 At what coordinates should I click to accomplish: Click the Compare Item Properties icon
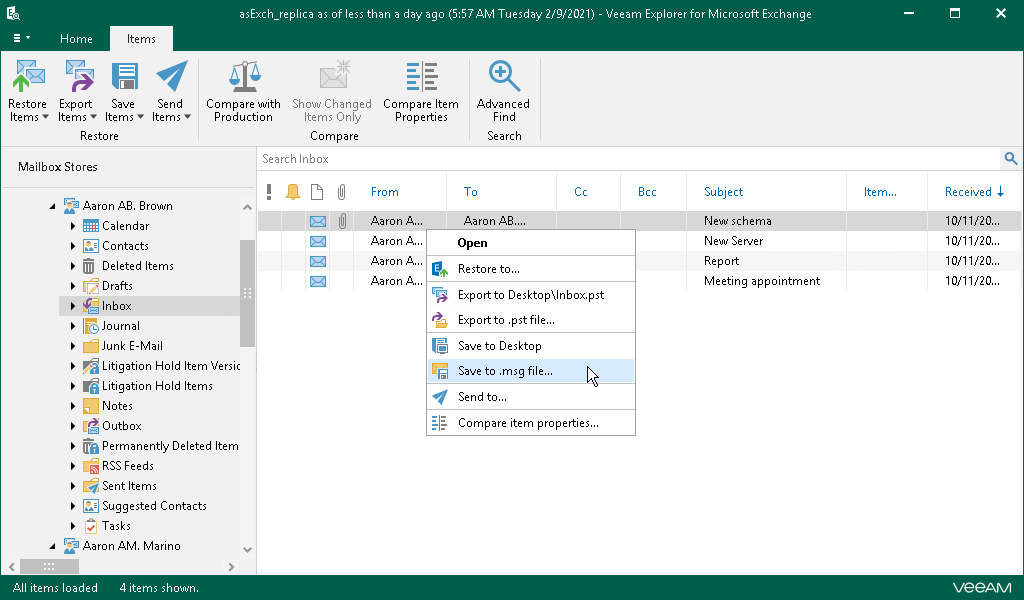[421, 78]
